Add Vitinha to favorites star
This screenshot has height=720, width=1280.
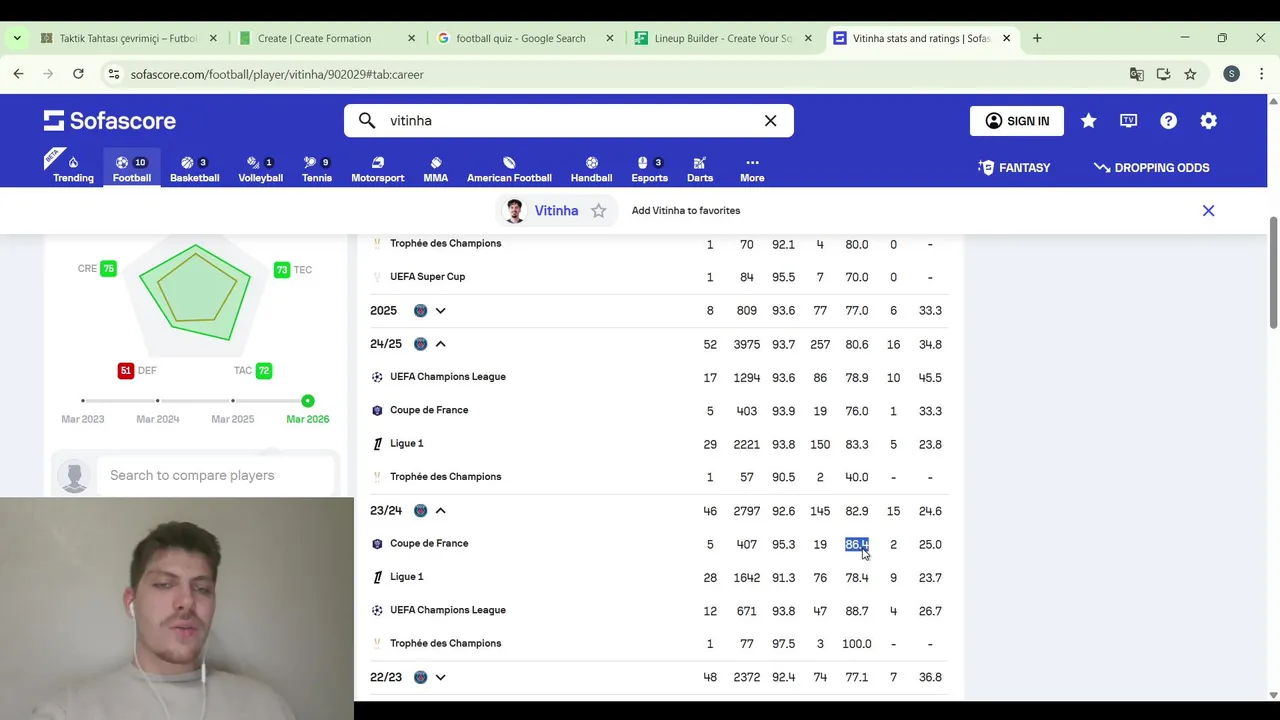(x=598, y=211)
